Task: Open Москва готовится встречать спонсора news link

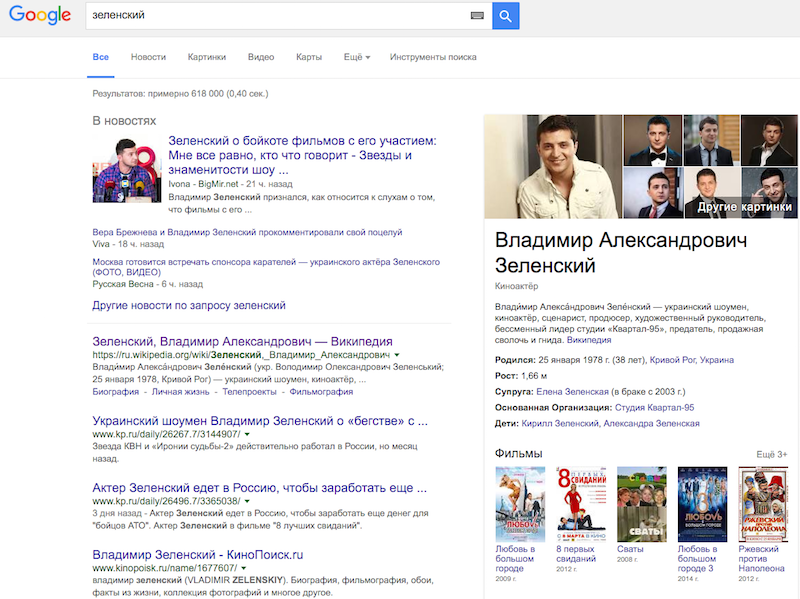Action: (x=266, y=267)
